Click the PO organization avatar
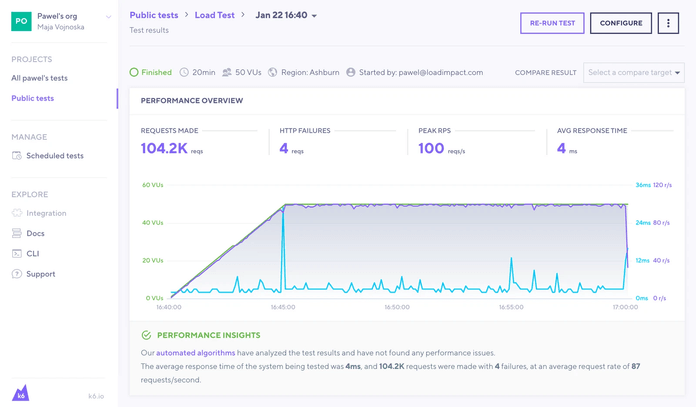Image resolution: width=696 pixels, height=407 pixels. tap(21, 21)
